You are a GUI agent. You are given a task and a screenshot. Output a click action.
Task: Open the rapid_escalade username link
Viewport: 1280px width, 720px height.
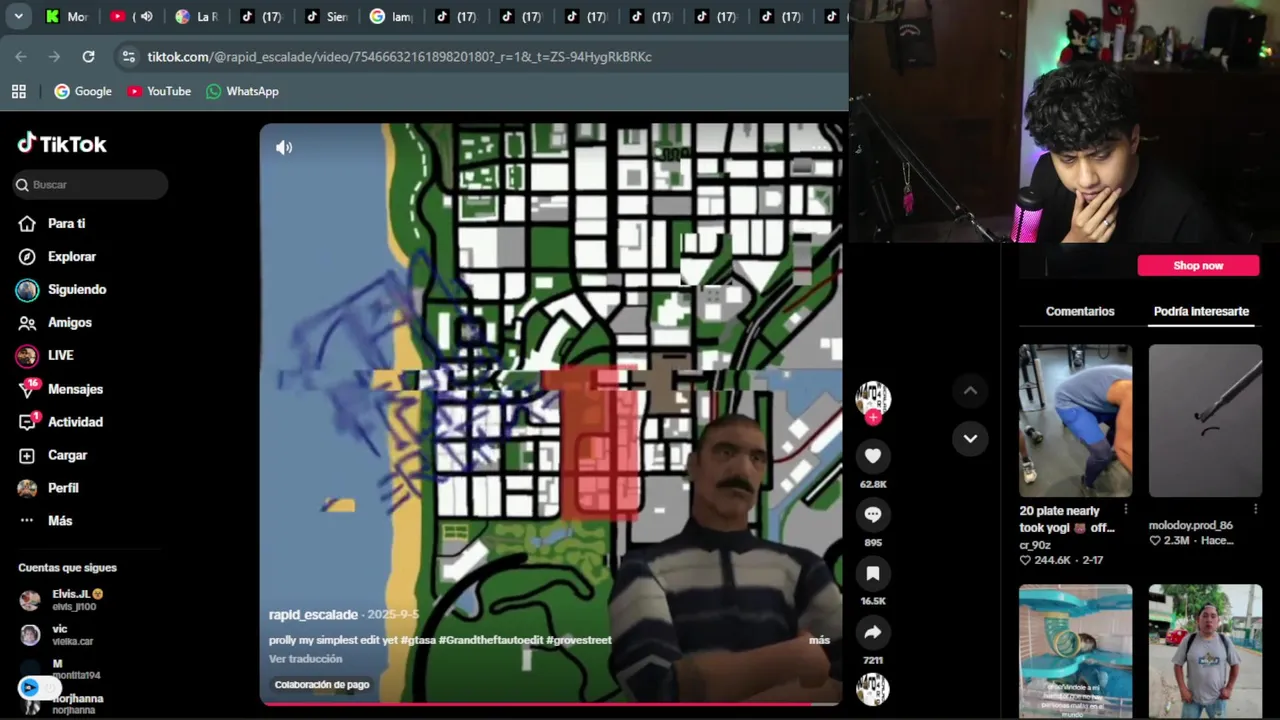point(313,615)
